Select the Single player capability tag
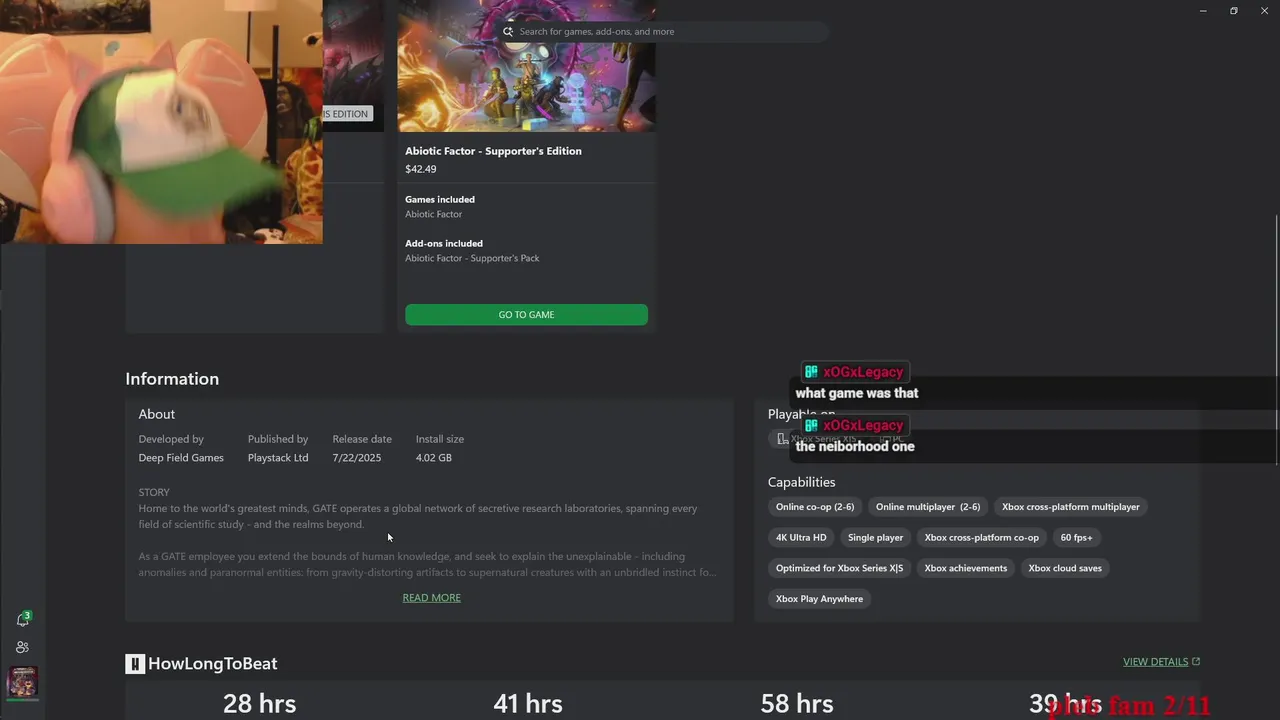 click(x=875, y=538)
